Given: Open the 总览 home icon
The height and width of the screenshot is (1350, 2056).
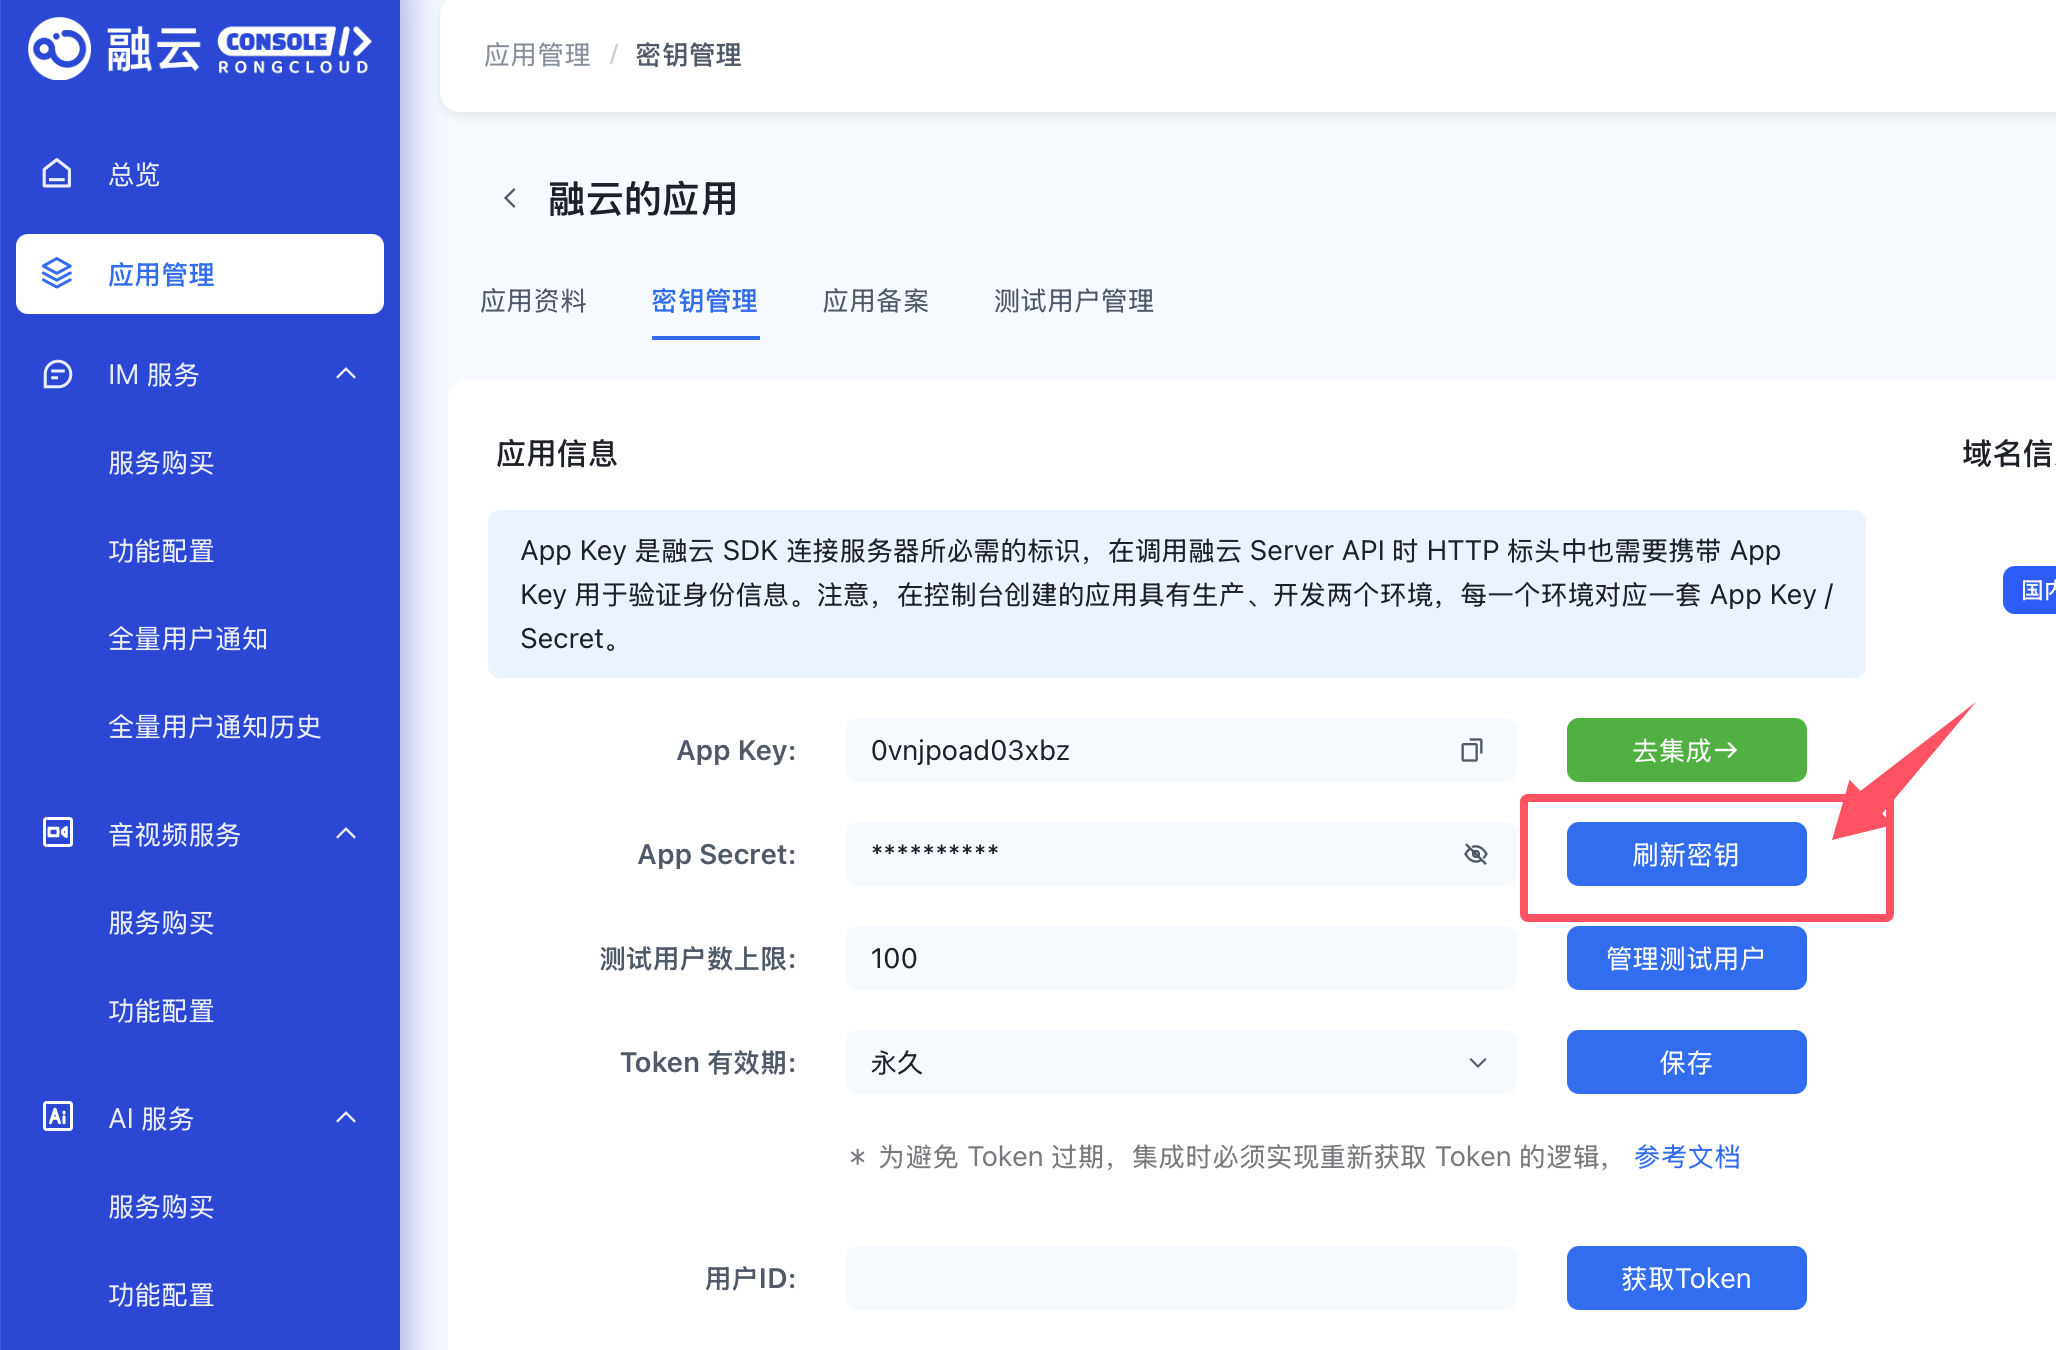Looking at the screenshot, I should pyautogui.click(x=57, y=174).
